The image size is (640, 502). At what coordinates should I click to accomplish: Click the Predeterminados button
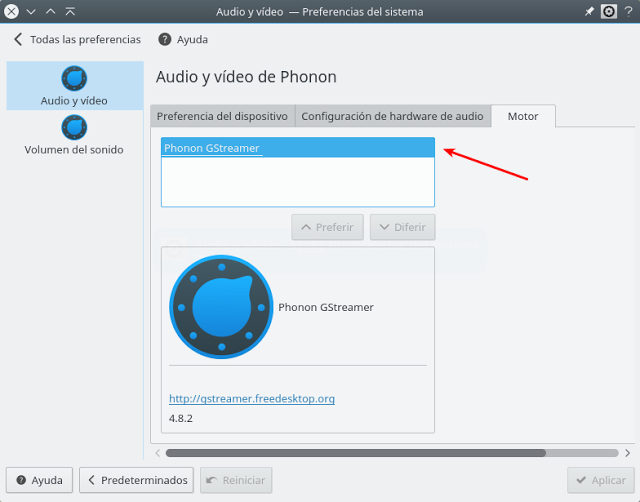pos(136,480)
